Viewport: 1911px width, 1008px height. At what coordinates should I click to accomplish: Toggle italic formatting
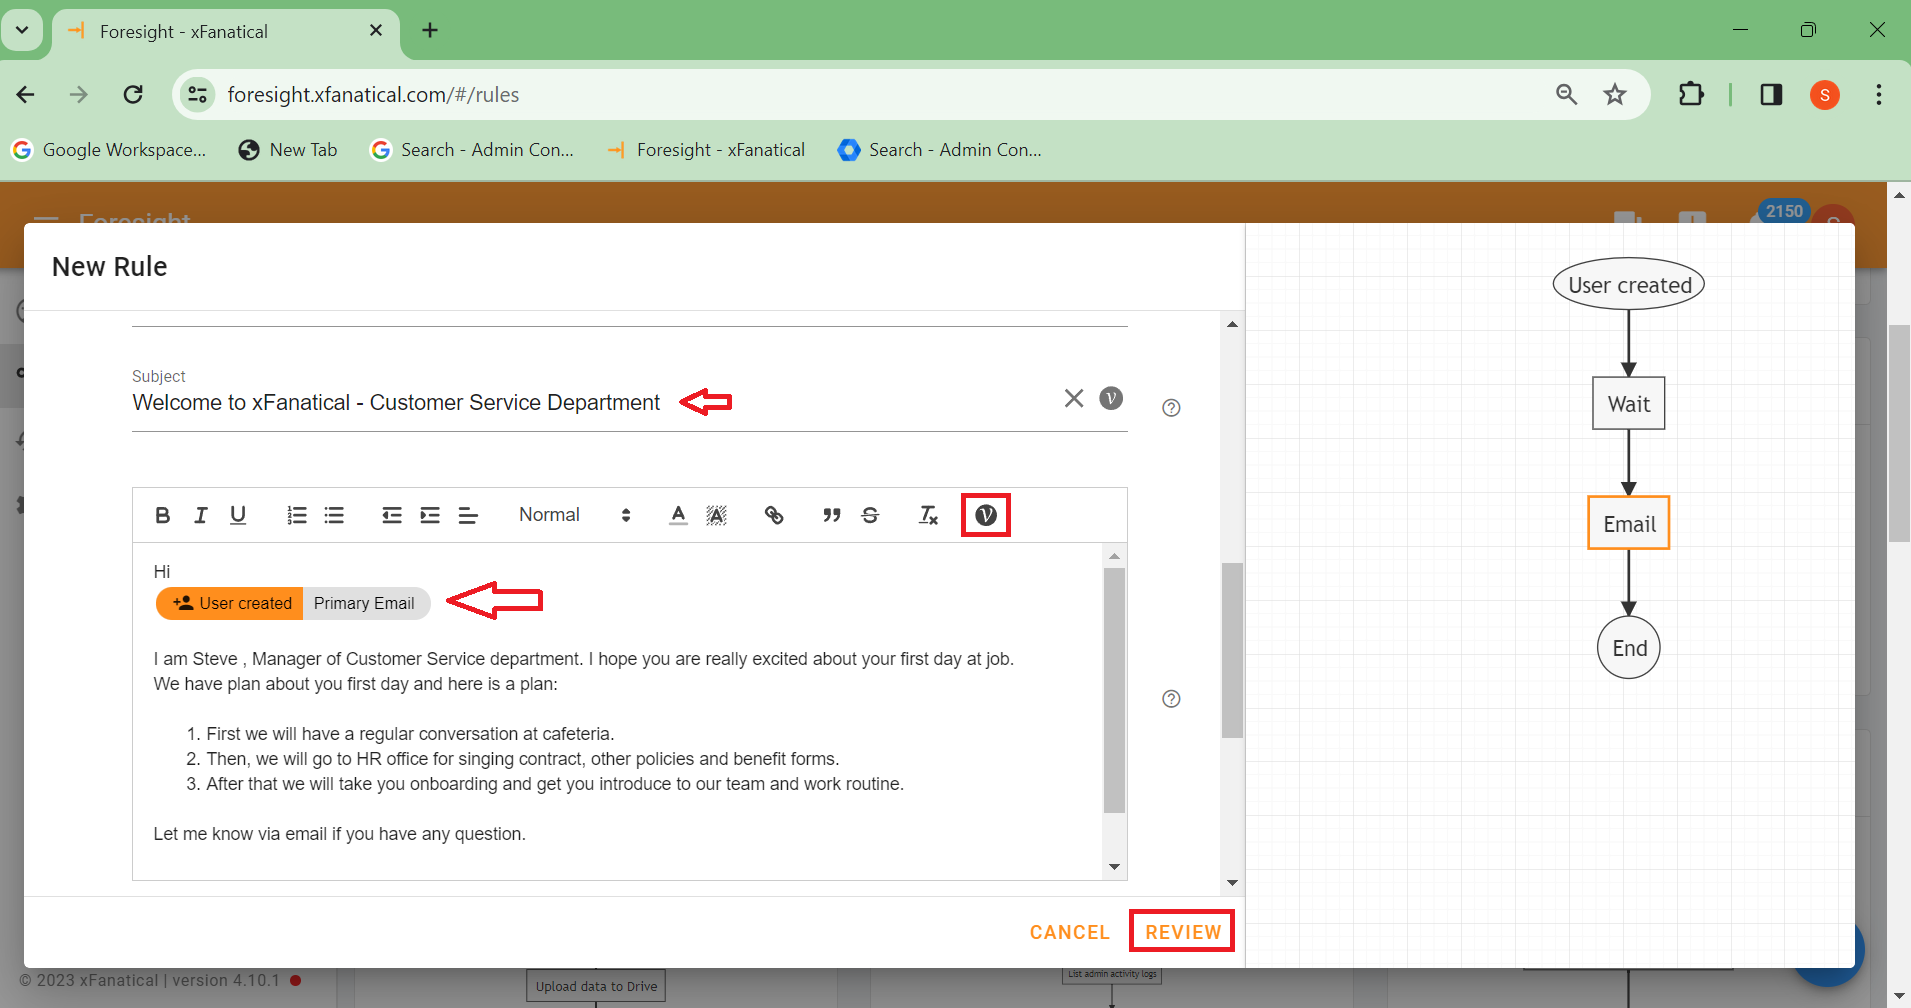pyautogui.click(x=200, y=514)
